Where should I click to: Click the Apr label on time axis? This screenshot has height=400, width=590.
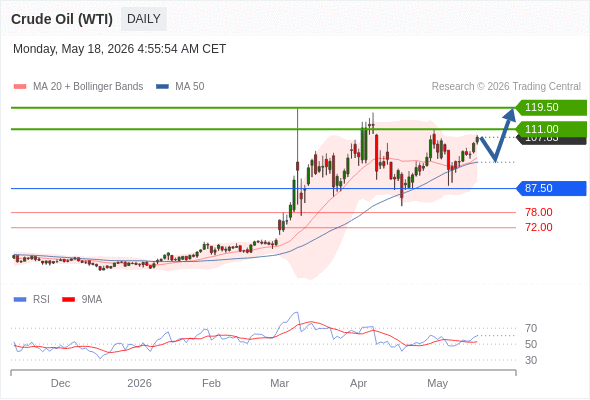point(358,383)
